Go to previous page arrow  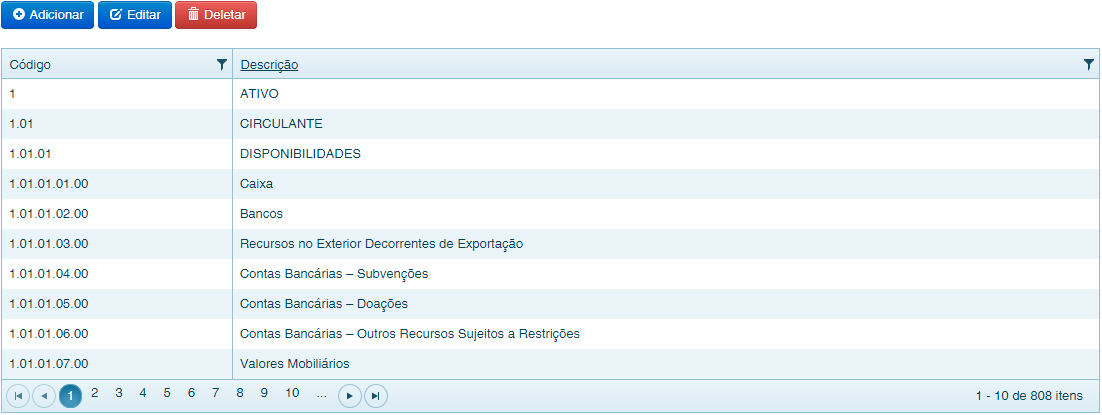pyautogui.click(x=44, y=396)
